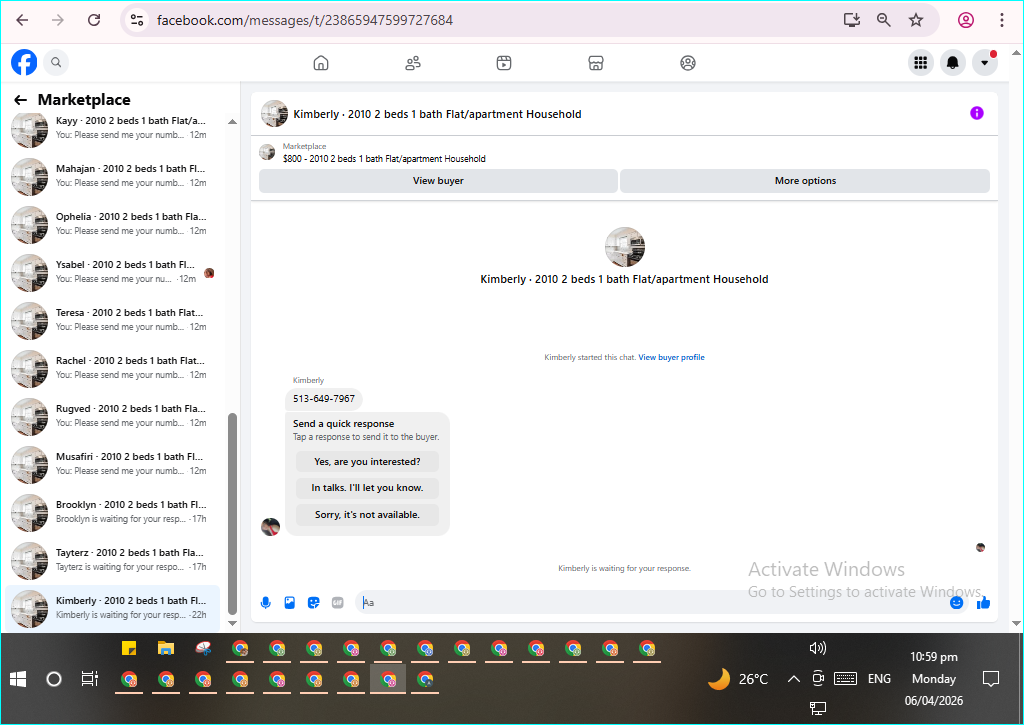Open the Friends icon in top navigation

[413, 63]
